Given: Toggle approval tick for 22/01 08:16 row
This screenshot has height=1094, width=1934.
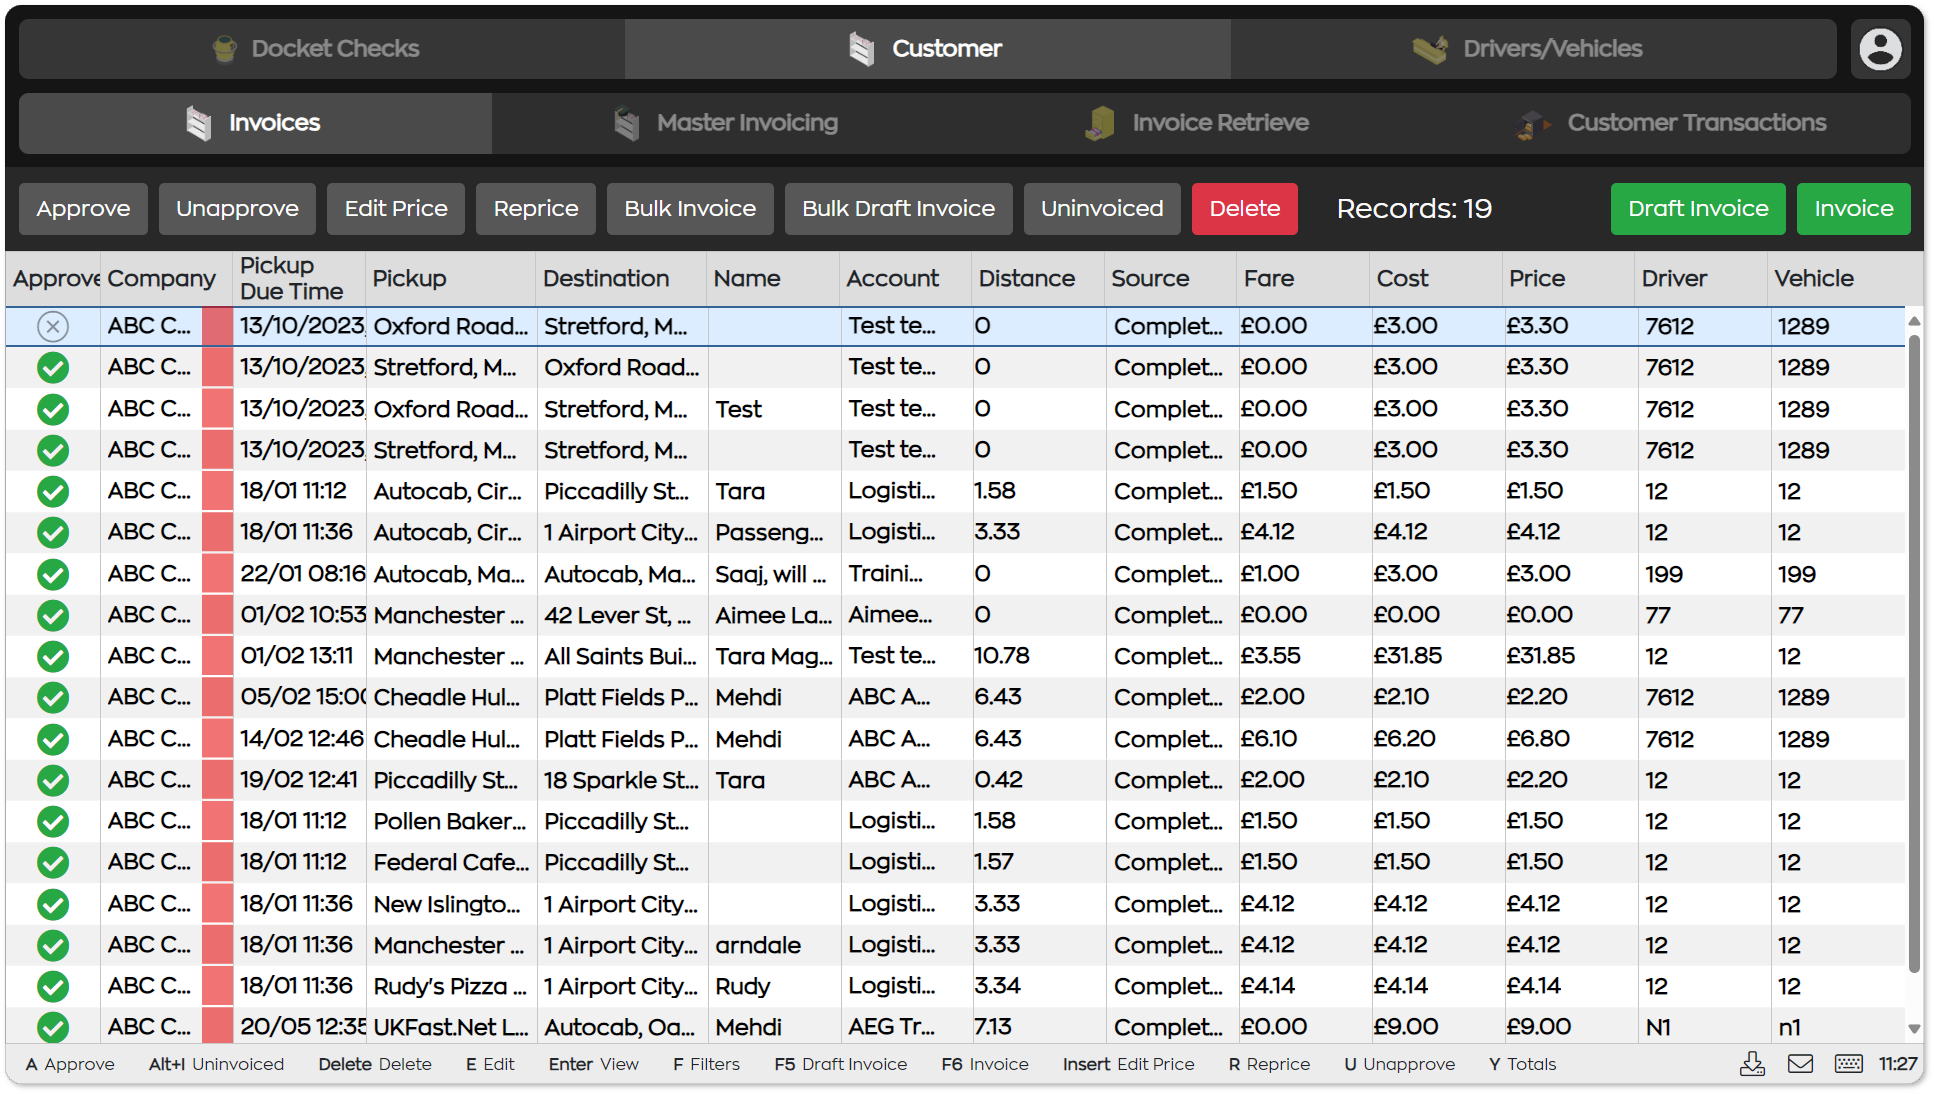Looking at the screenshot, I should 53,574.
